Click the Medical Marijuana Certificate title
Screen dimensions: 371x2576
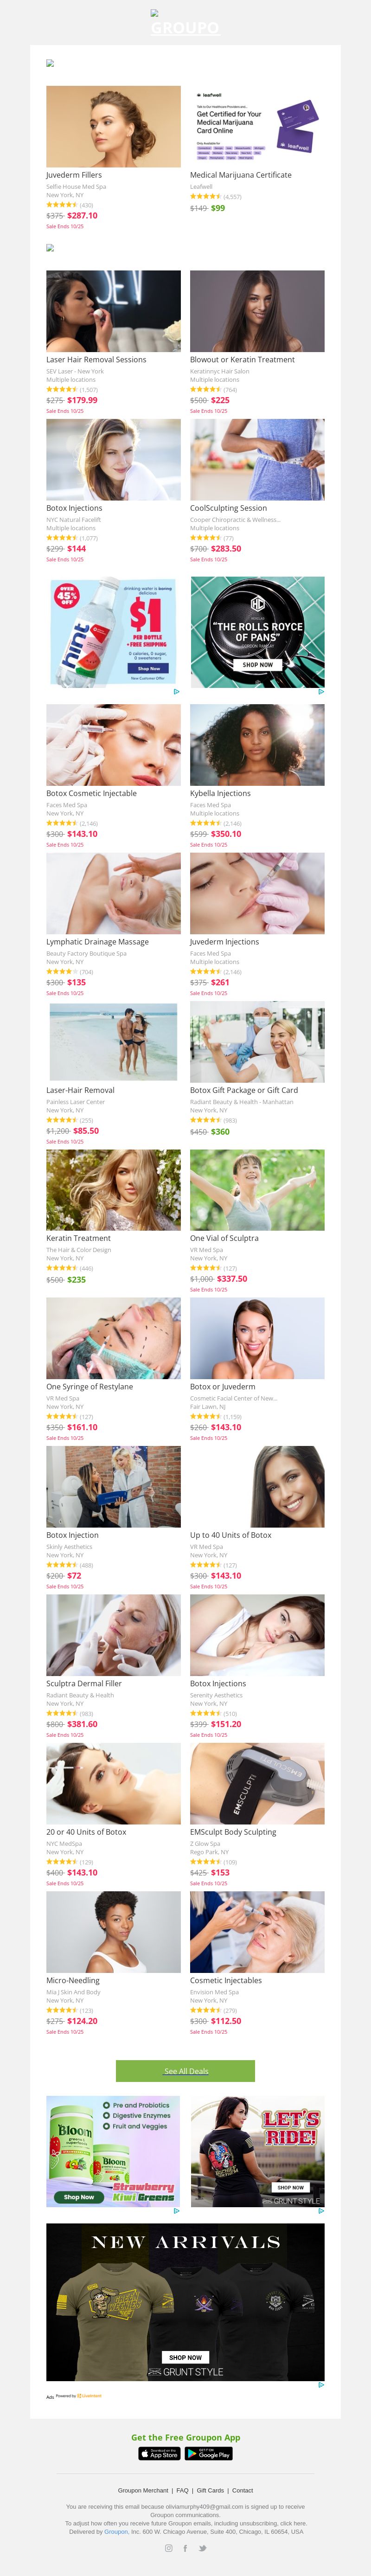click(x=241, y=175)
